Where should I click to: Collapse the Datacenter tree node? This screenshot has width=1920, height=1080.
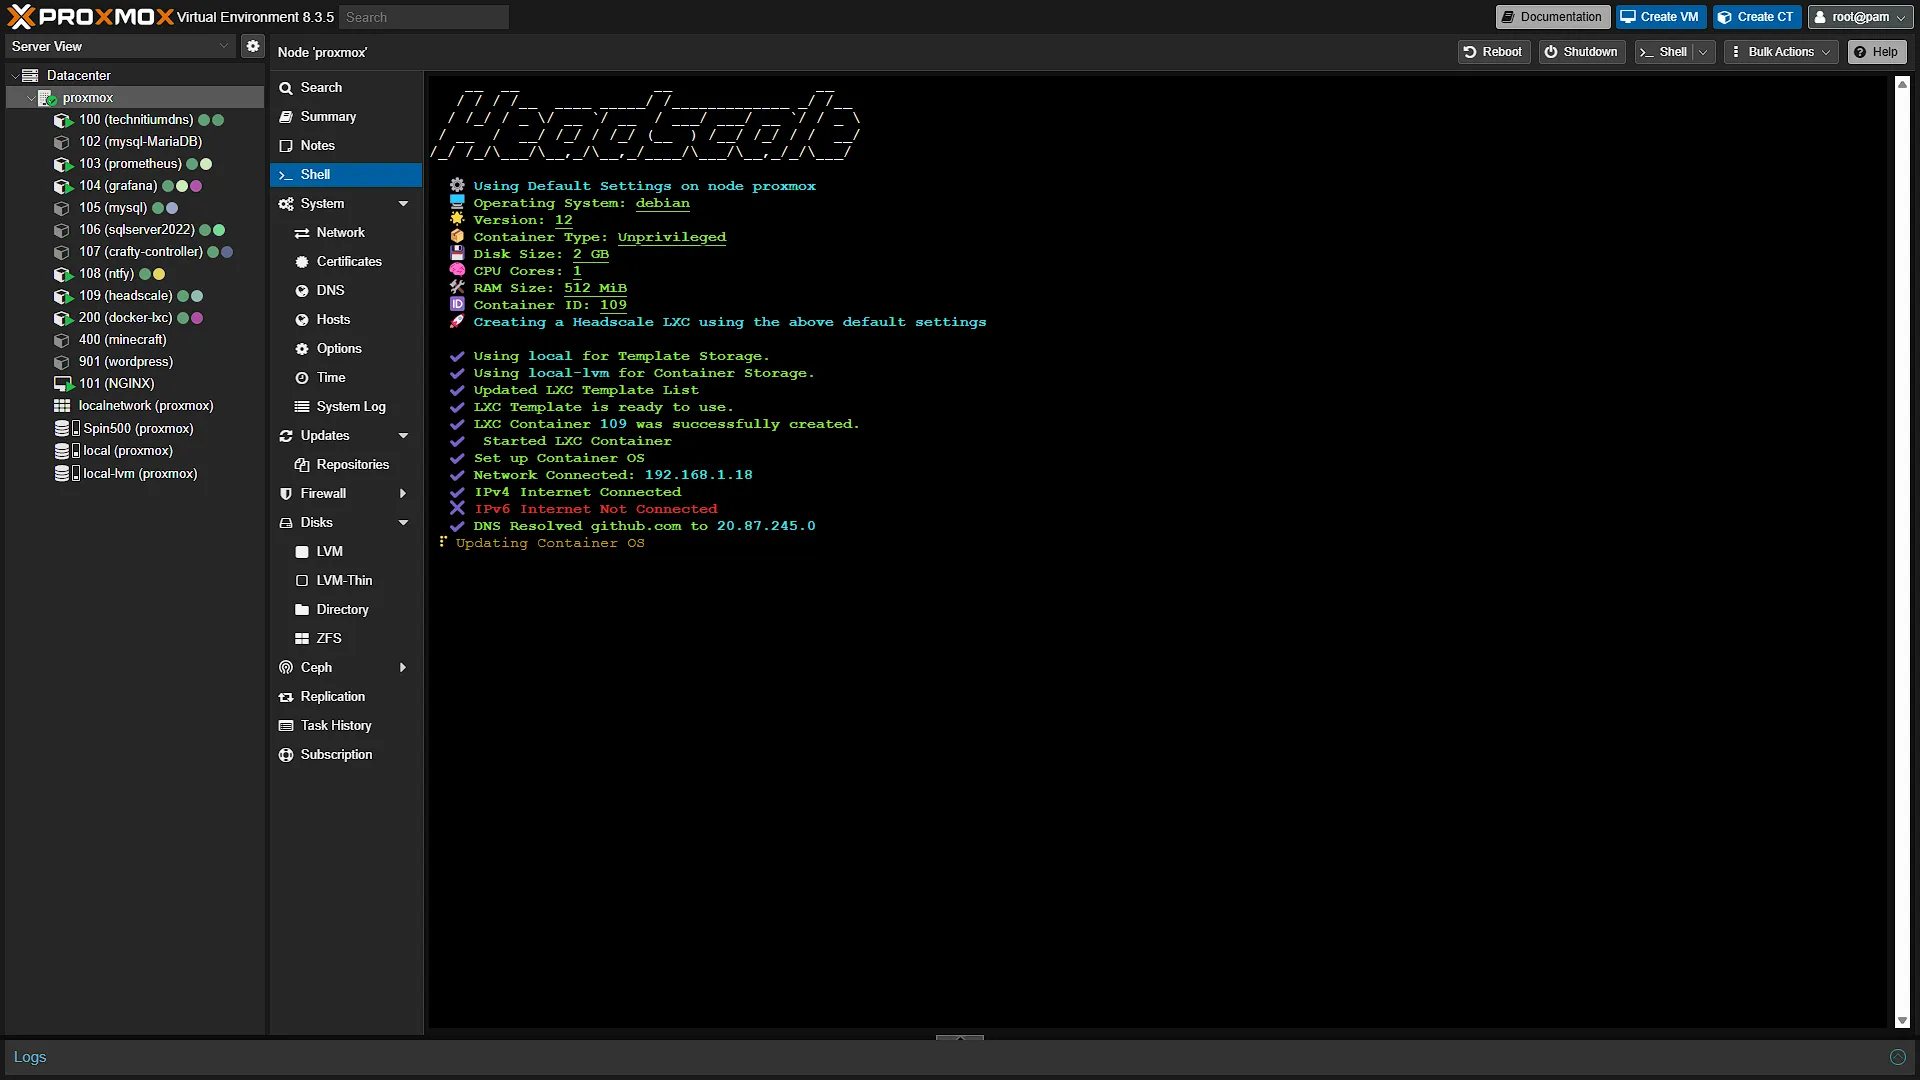(x=15, y=76)
